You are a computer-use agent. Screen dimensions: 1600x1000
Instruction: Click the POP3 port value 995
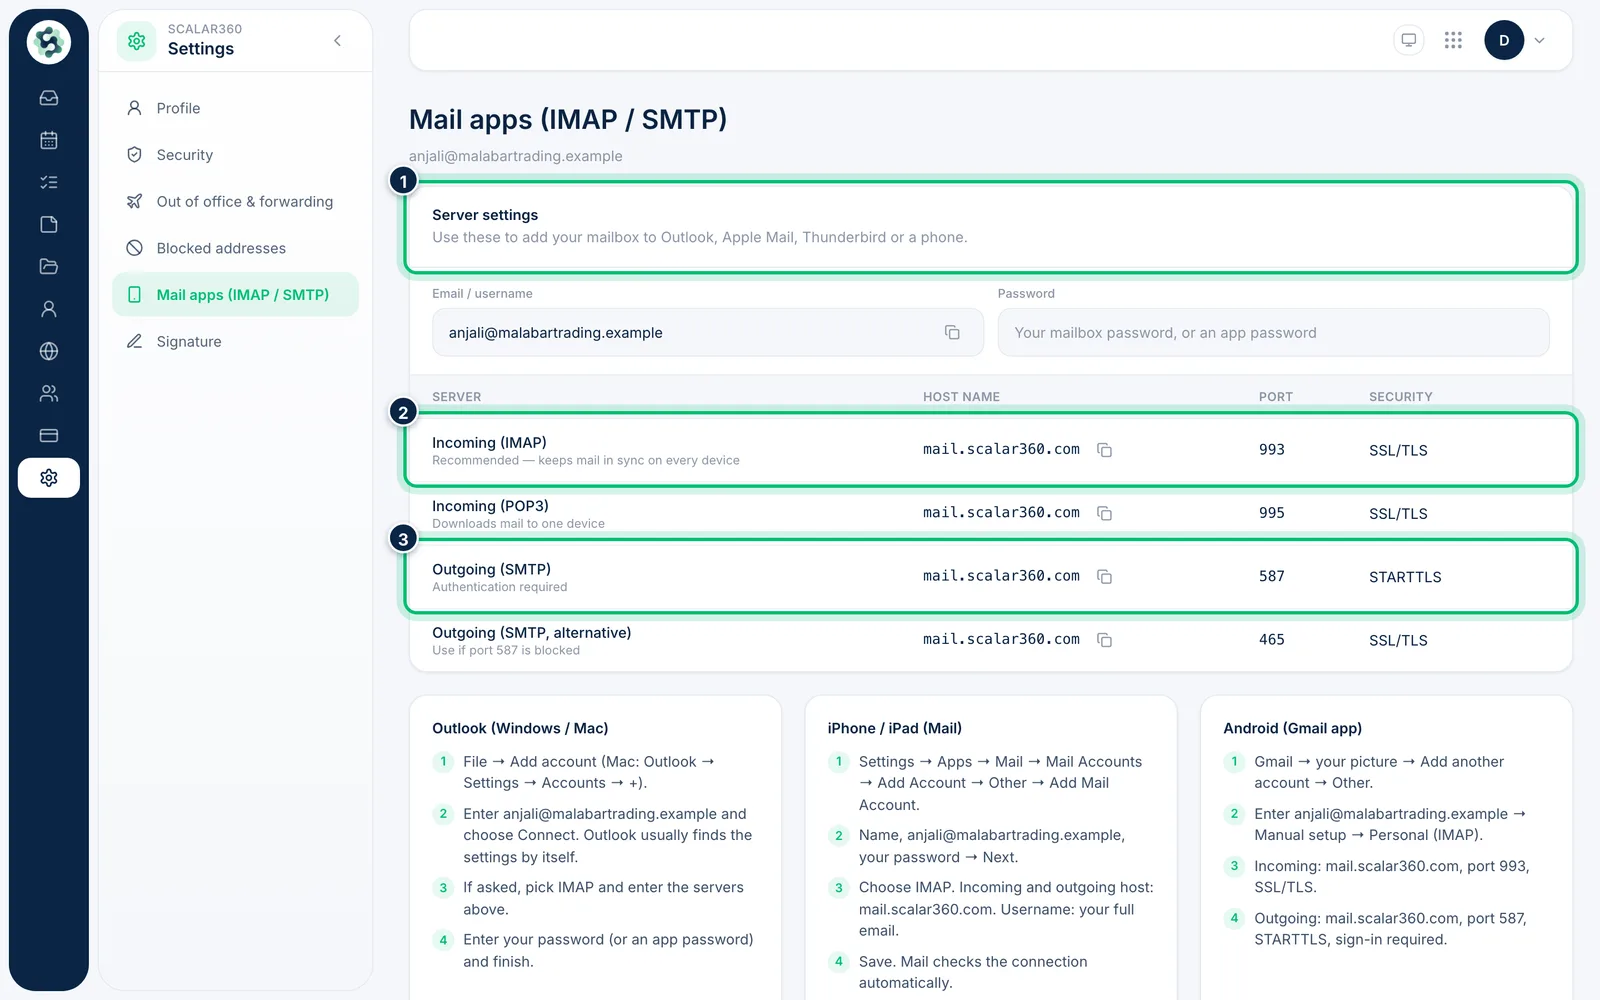tap(1271, 513)
